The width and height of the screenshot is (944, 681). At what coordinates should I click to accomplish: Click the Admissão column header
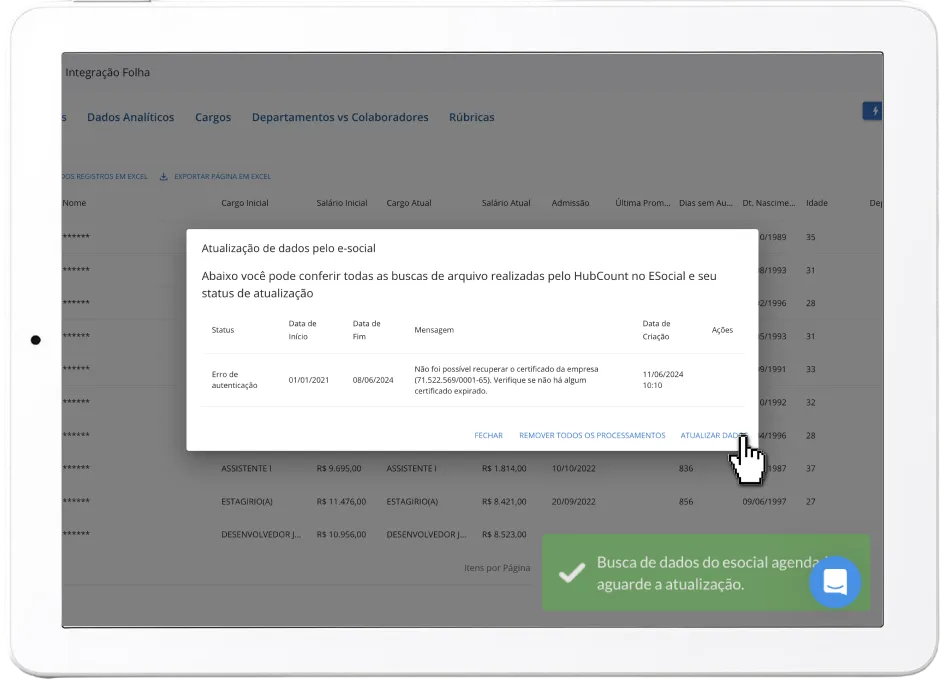coord(570,203)
